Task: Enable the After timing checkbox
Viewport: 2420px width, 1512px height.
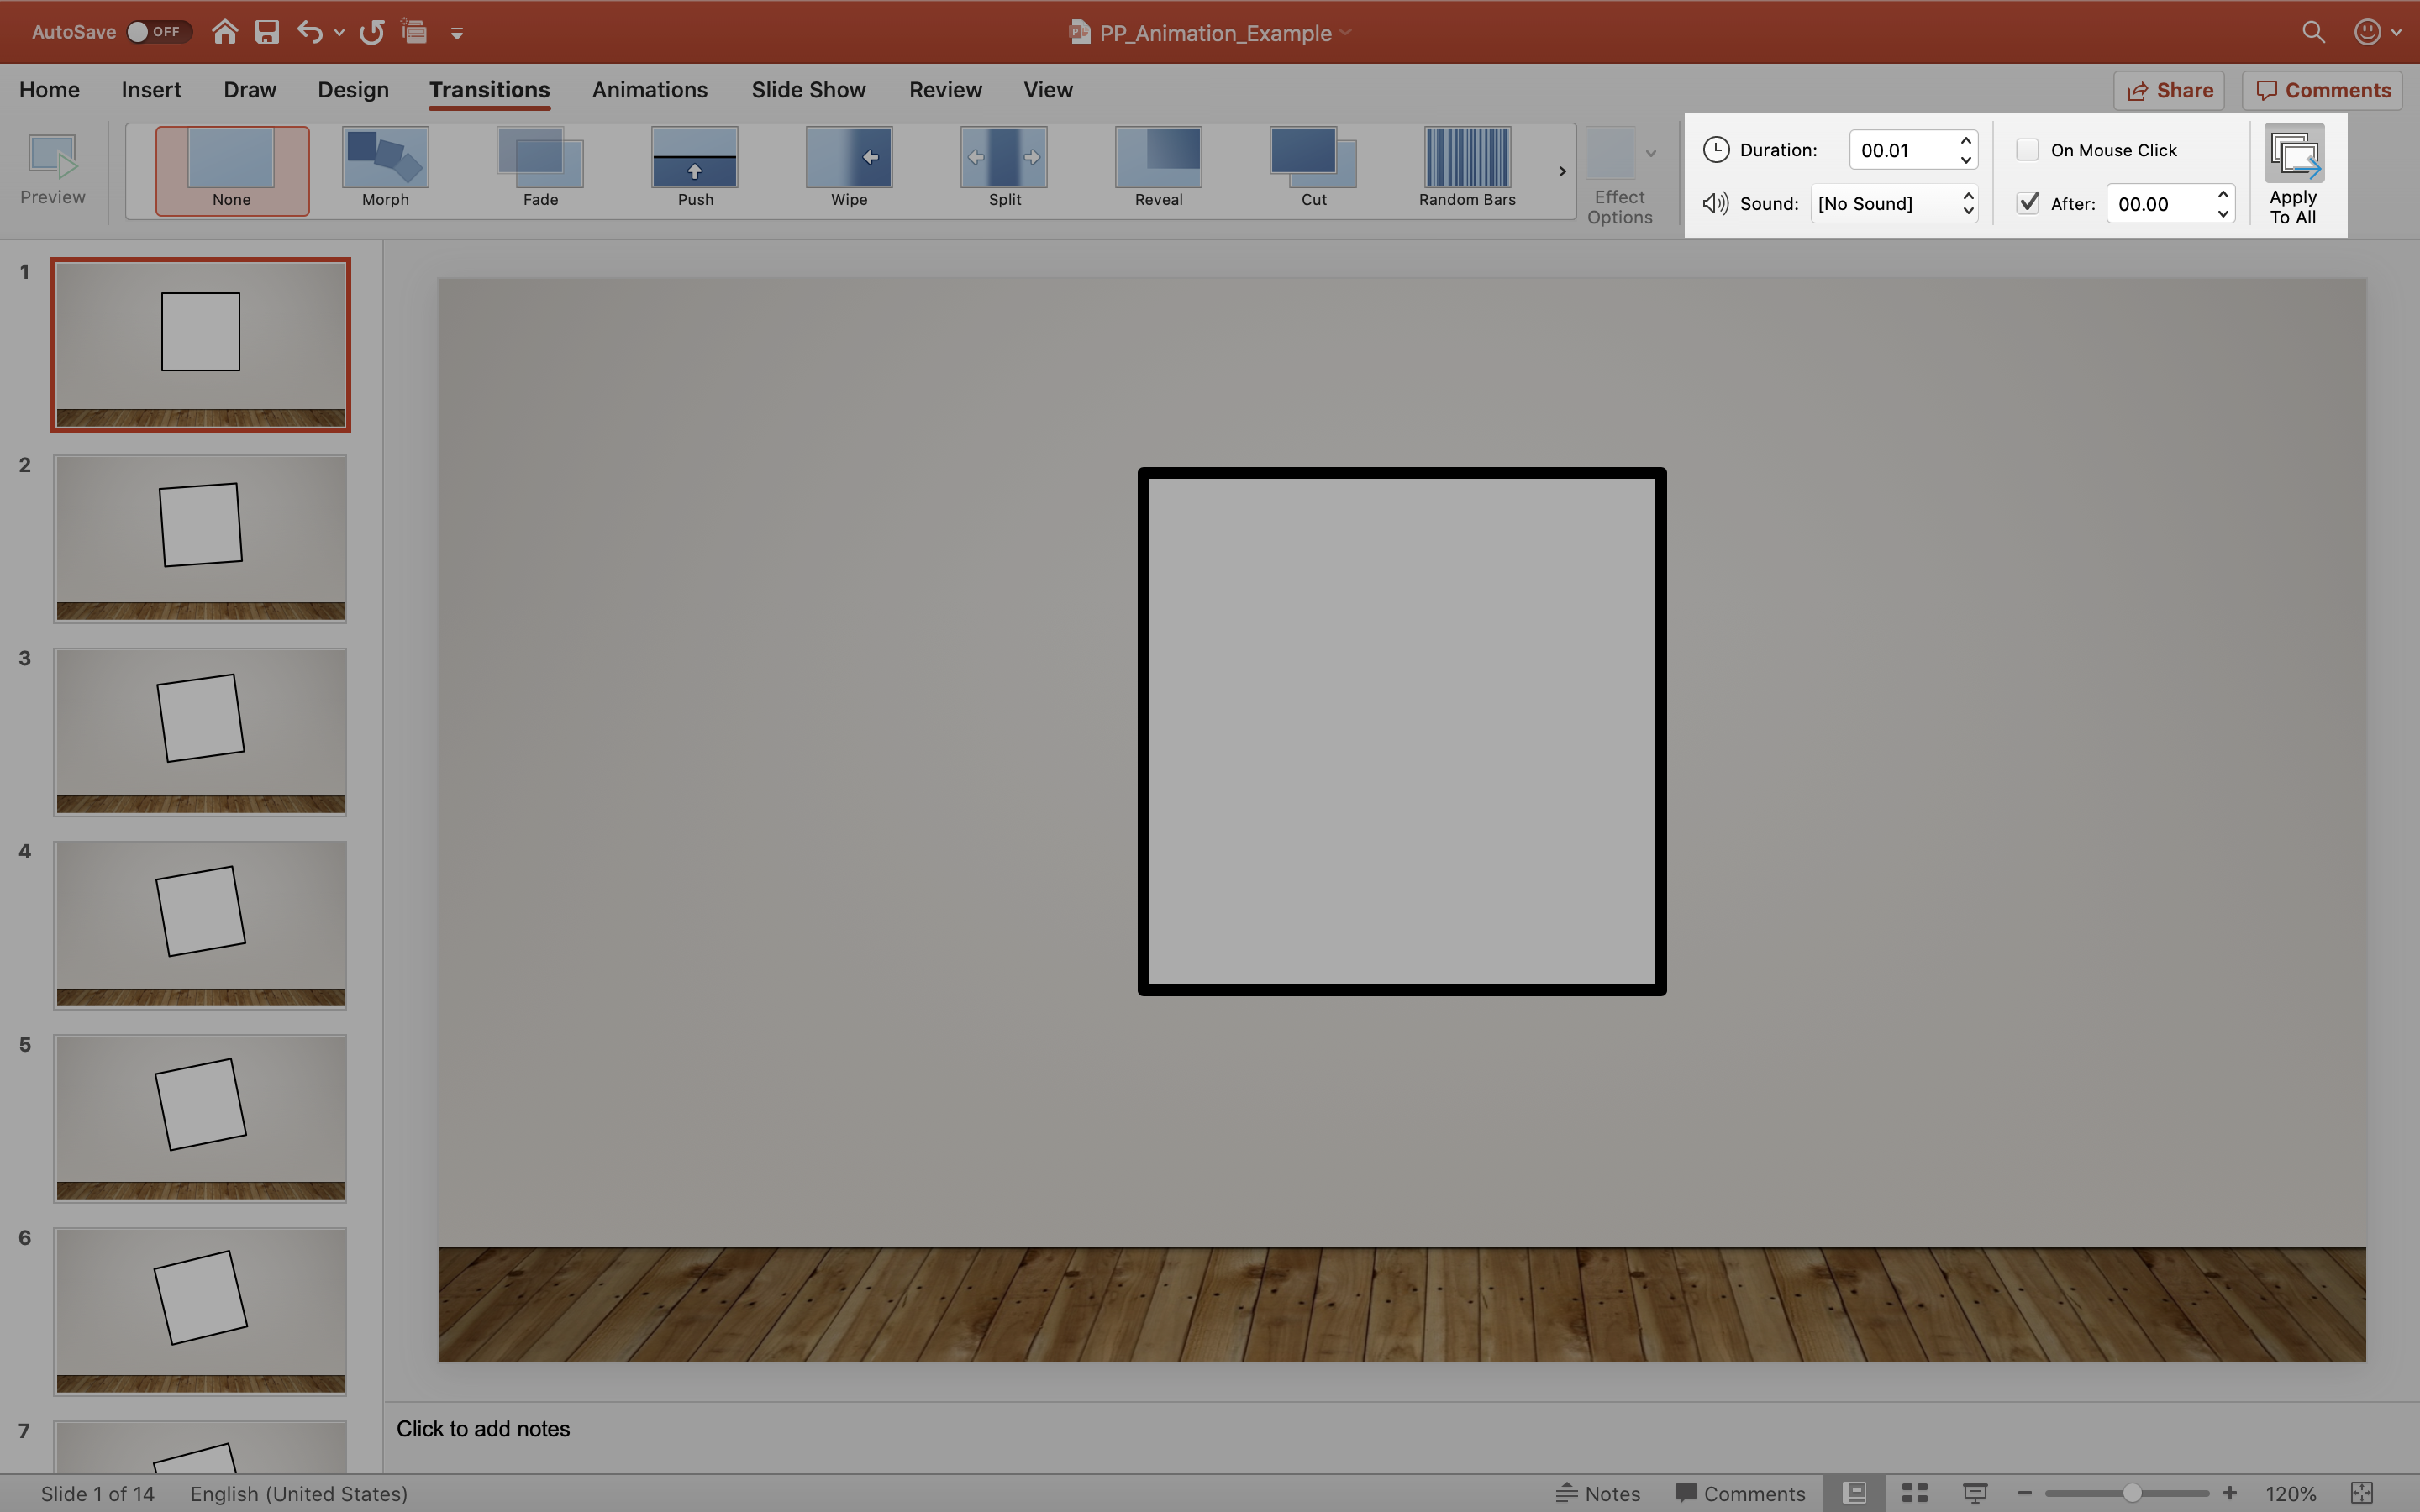Action: coord(2026,202)
